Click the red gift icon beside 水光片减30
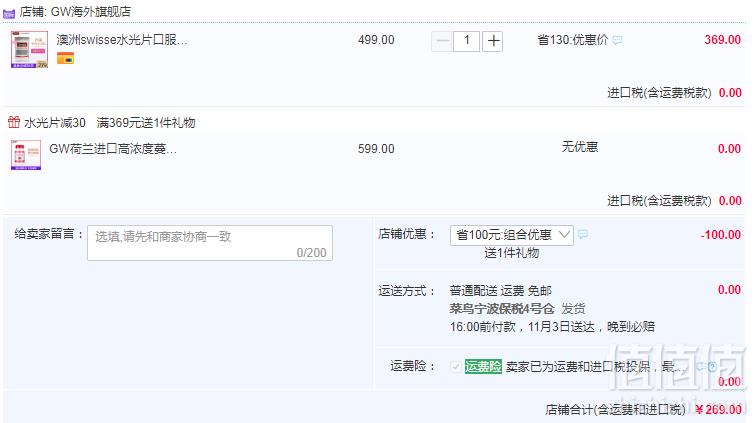 pos(14,122)
